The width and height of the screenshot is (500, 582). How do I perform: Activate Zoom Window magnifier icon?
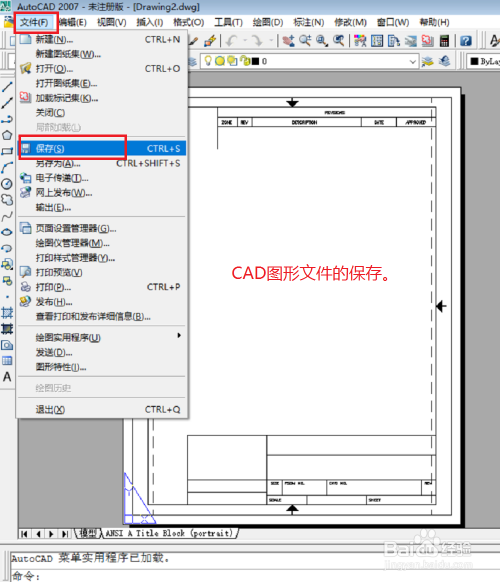pos(322,40)
